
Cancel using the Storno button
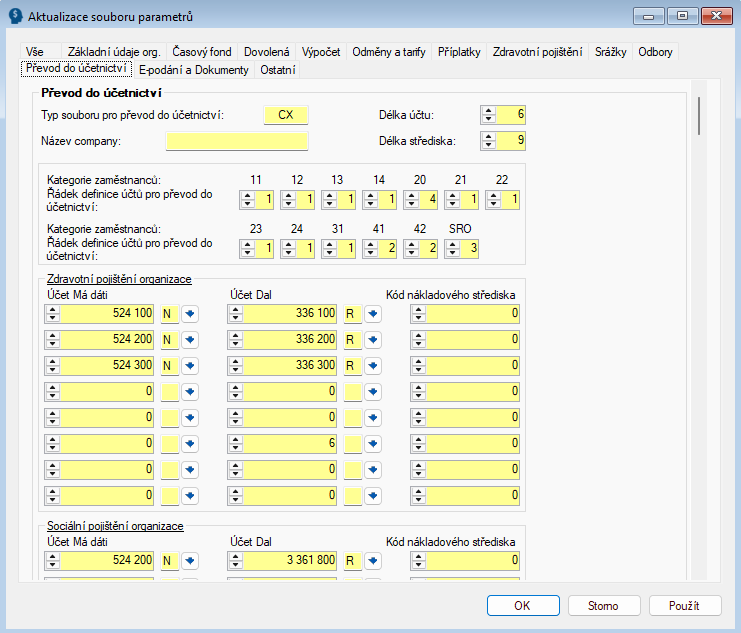pos(604,606)
